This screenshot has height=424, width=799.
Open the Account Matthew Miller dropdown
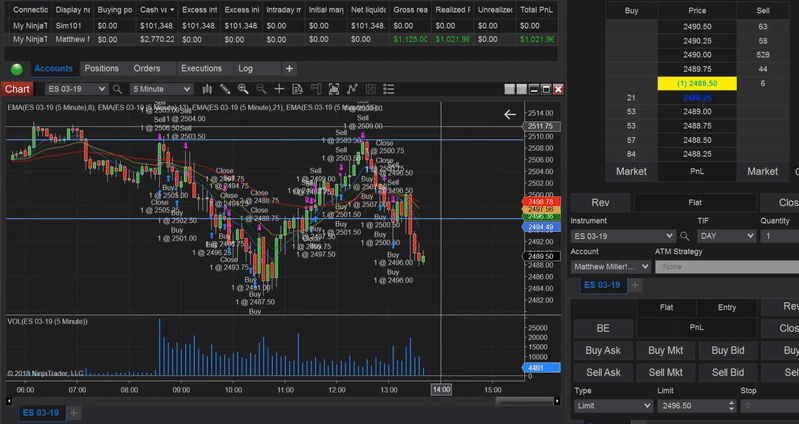[611, 267]
